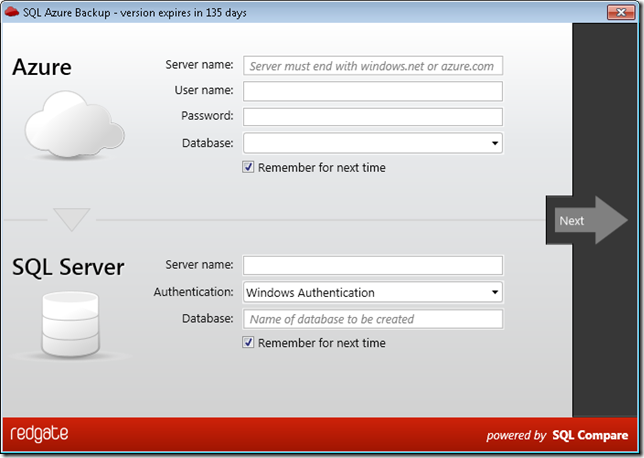The image size is (644, 458).
Task: Focus the Azure User name field
Action: 373,91
